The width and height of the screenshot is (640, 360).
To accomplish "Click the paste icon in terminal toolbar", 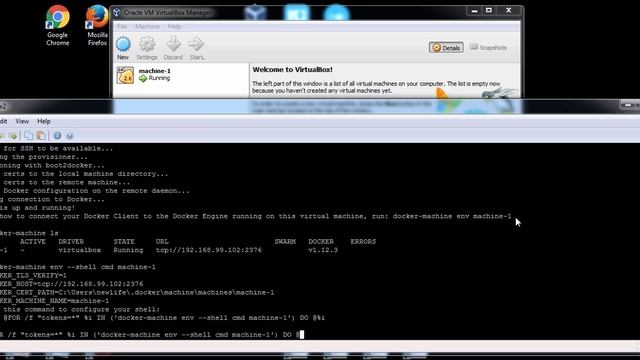I will pos(41,136).
